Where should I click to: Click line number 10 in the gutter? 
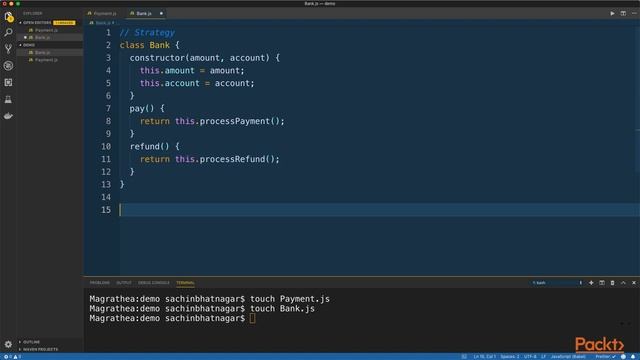106,147
